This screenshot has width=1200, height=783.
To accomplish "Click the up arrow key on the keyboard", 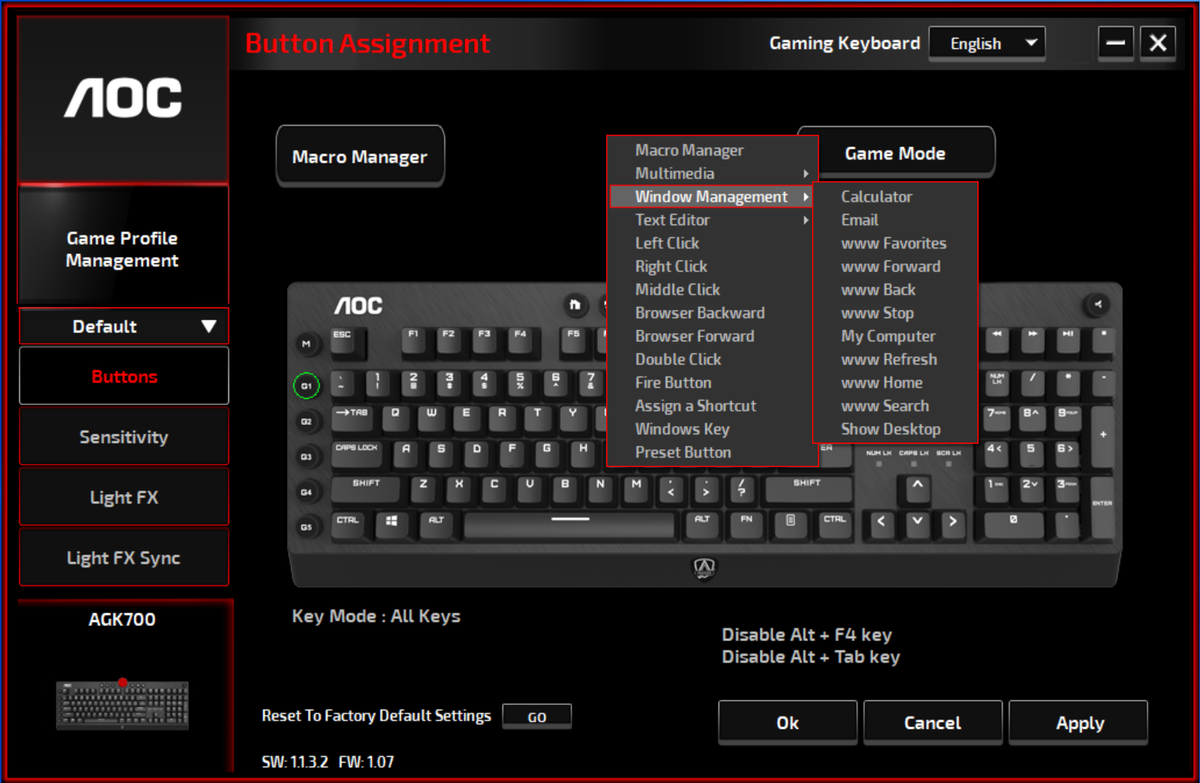I will tap(916, 489).
